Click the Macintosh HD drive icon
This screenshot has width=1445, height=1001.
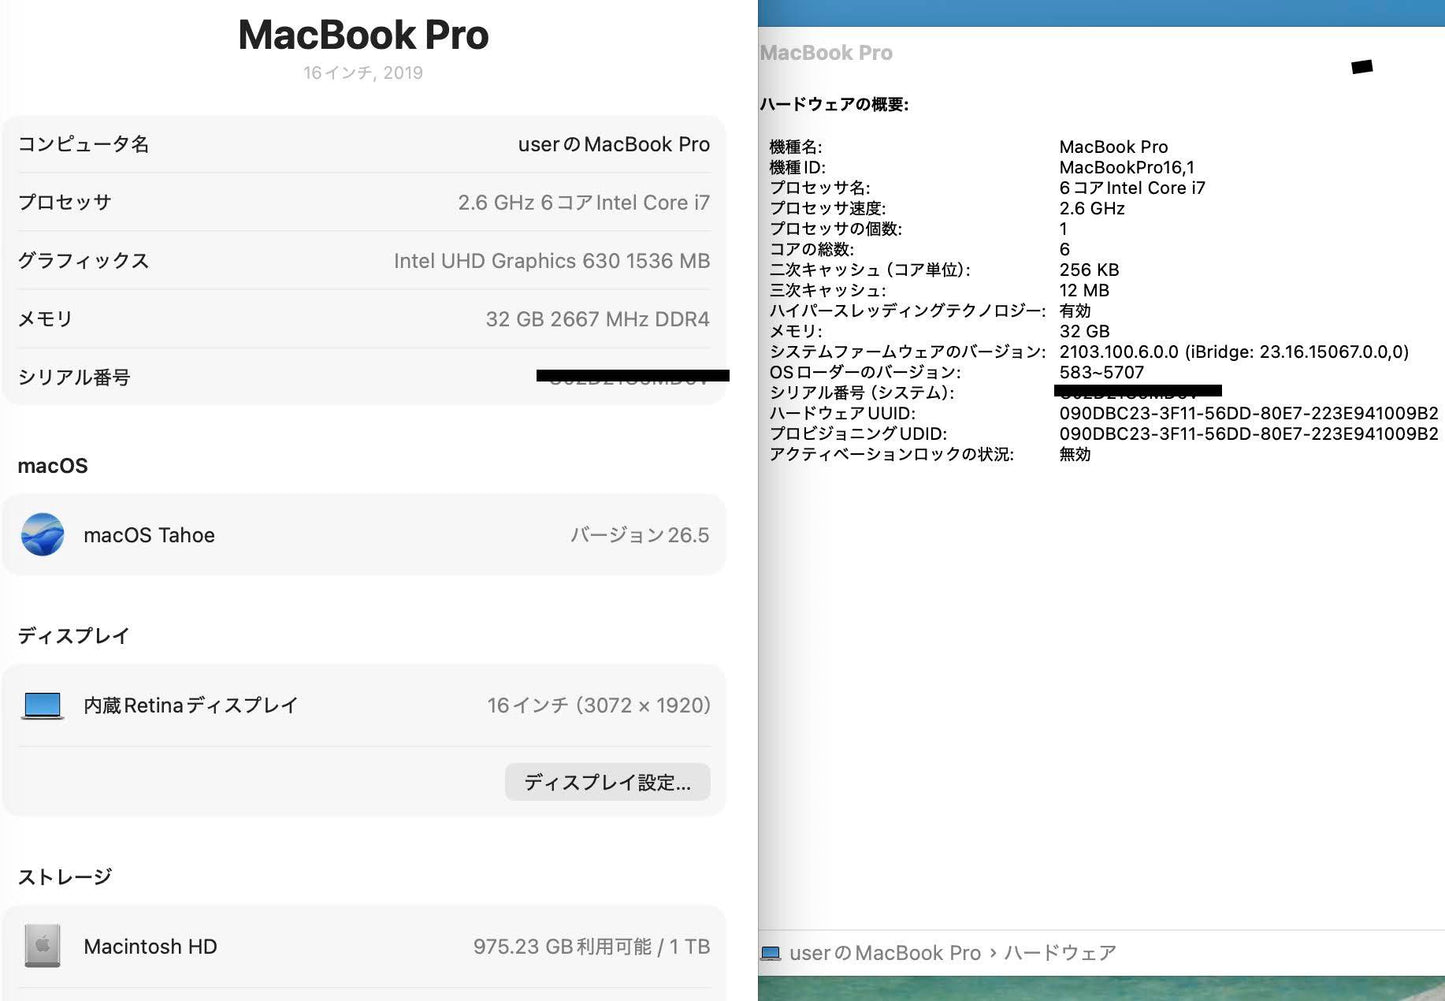point(42,946)
